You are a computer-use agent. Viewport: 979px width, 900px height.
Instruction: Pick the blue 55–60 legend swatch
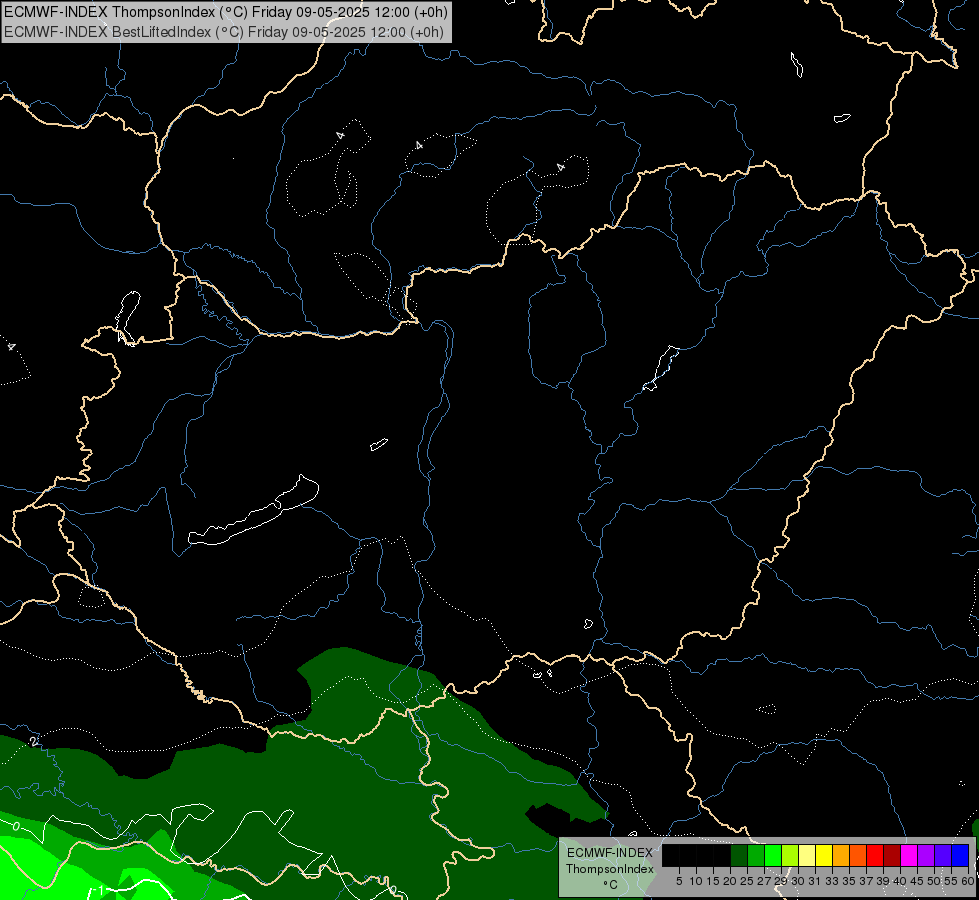[x=960, y=855]
